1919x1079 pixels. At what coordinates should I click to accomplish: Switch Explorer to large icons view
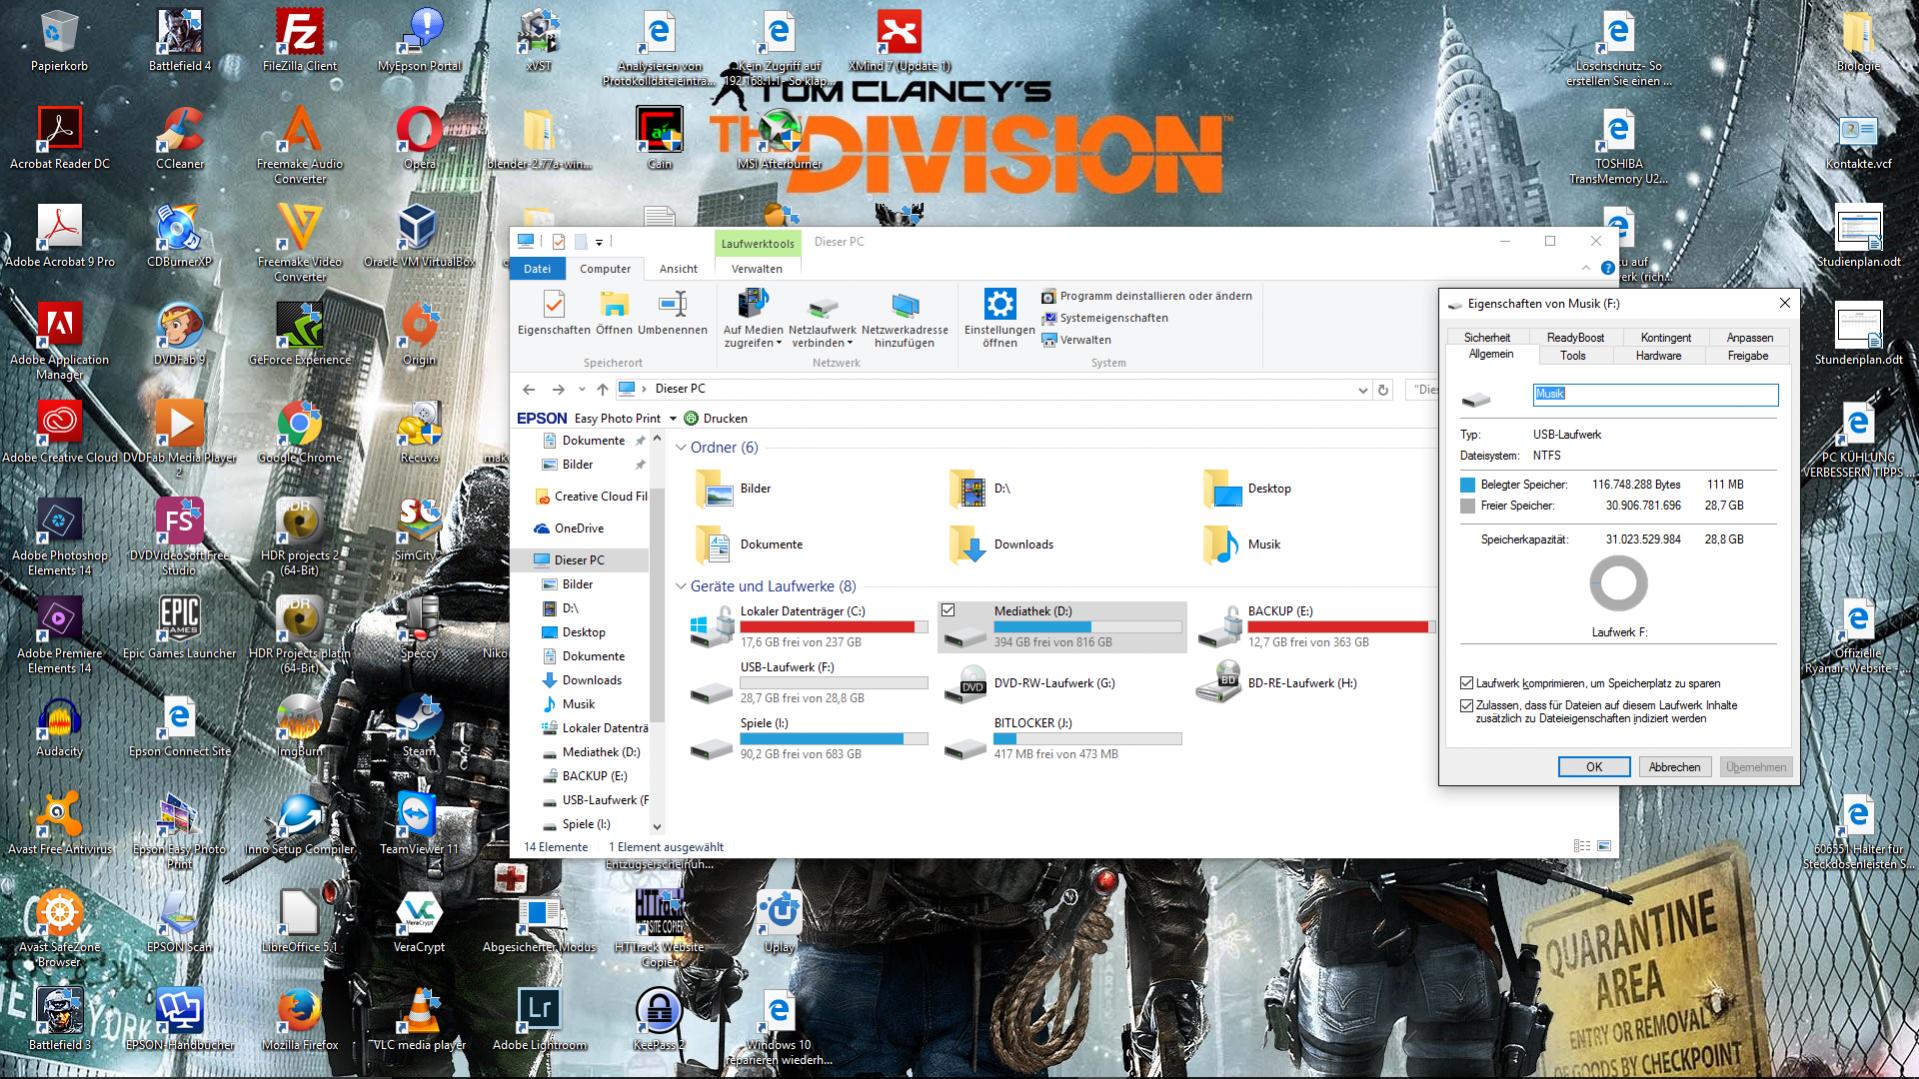pyautogui.click(x=1604, y=846)
